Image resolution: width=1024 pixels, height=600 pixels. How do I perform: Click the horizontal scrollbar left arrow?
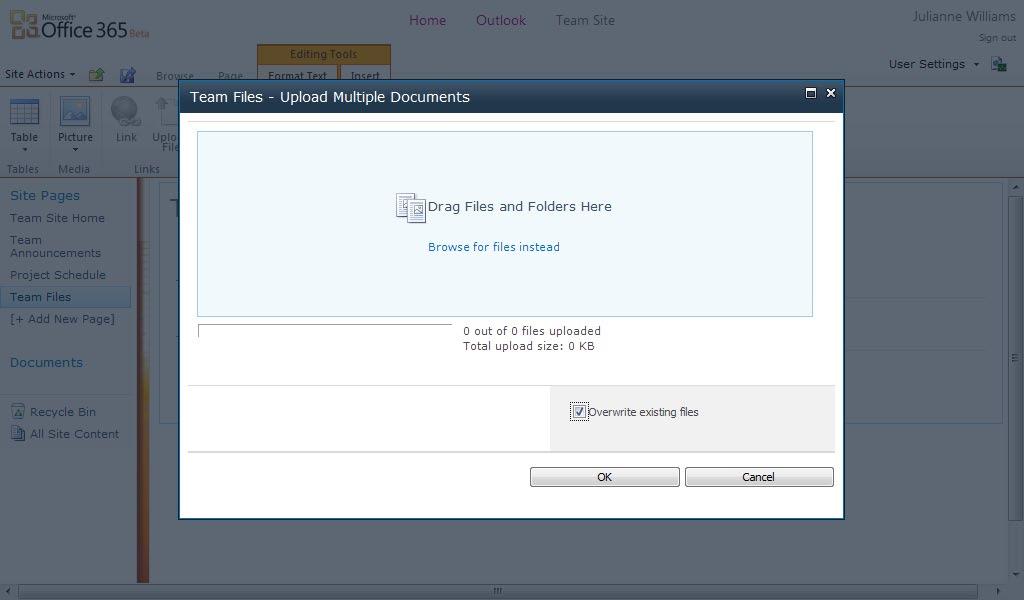tap(8, 591)
